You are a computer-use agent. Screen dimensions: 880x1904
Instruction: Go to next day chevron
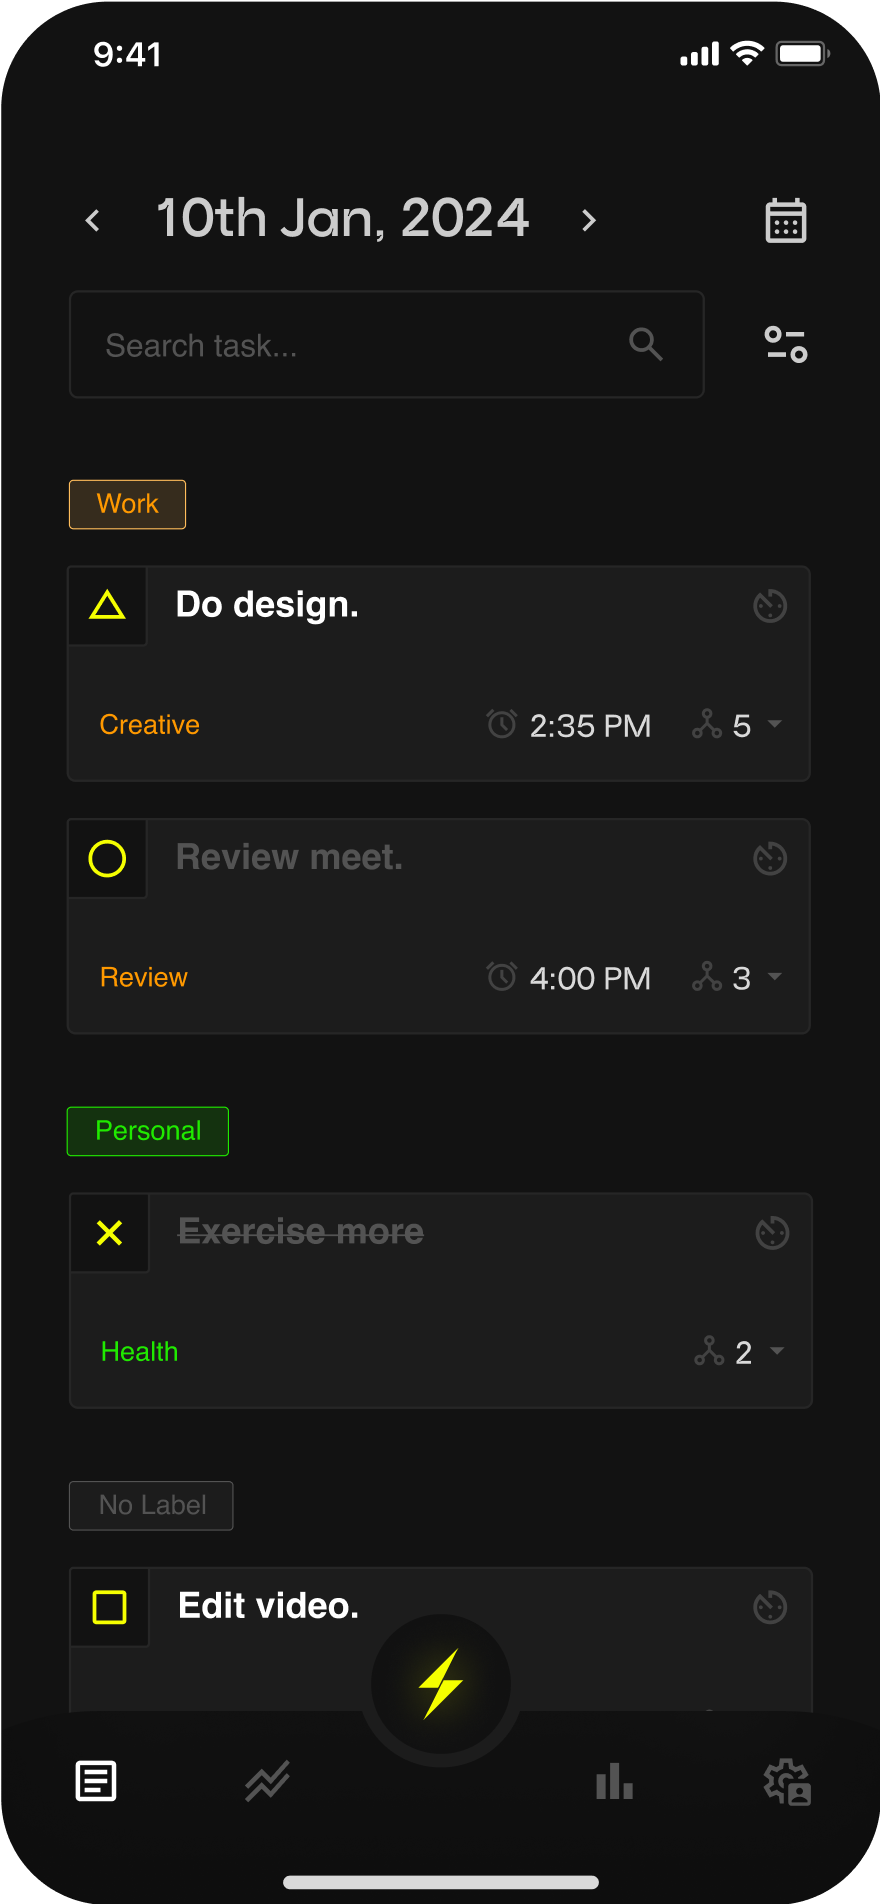coord(589,220)
